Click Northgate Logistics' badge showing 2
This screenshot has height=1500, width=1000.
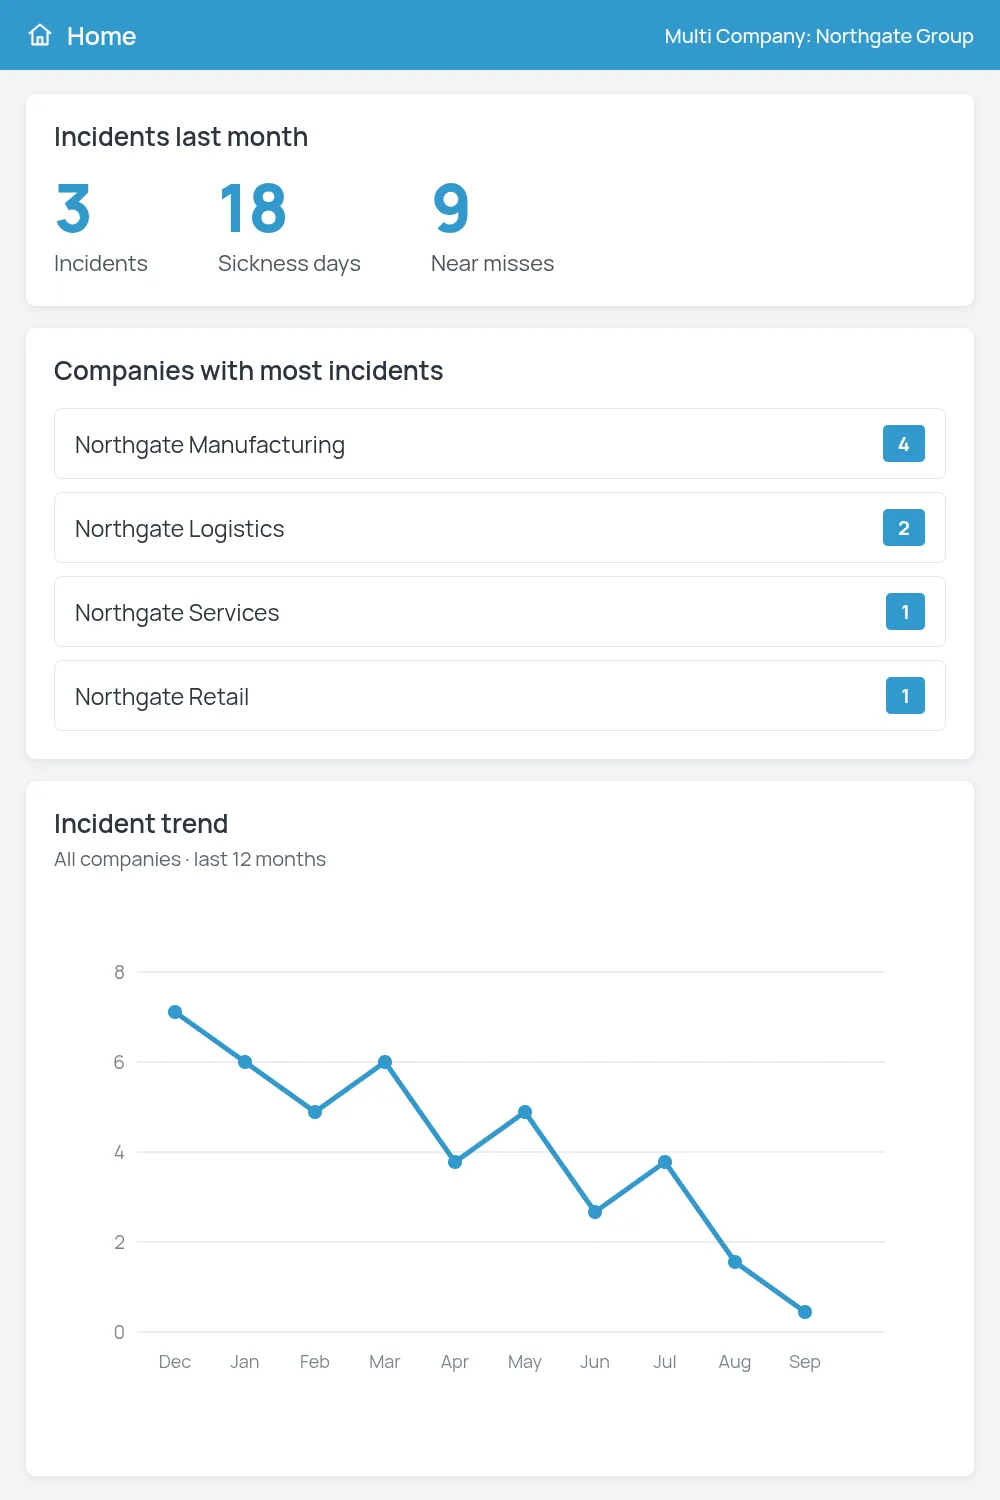coord(904,528)
